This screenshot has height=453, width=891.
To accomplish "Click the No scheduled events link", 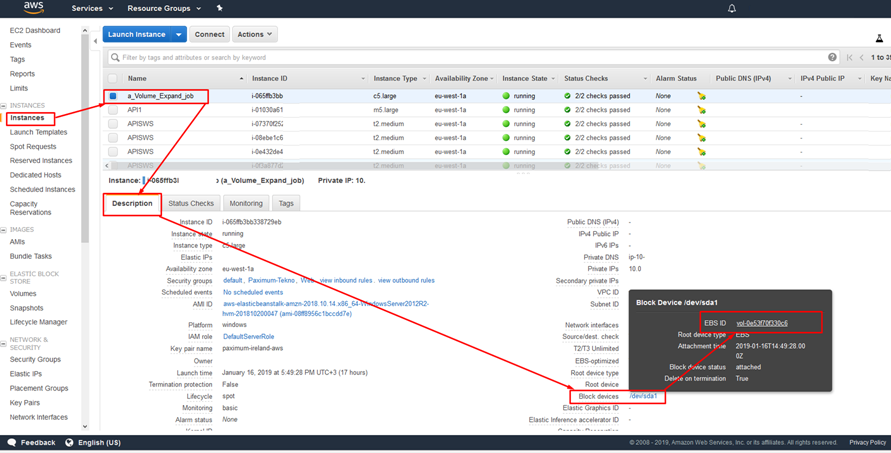I will pyautogui.click(x=253, y=292).
